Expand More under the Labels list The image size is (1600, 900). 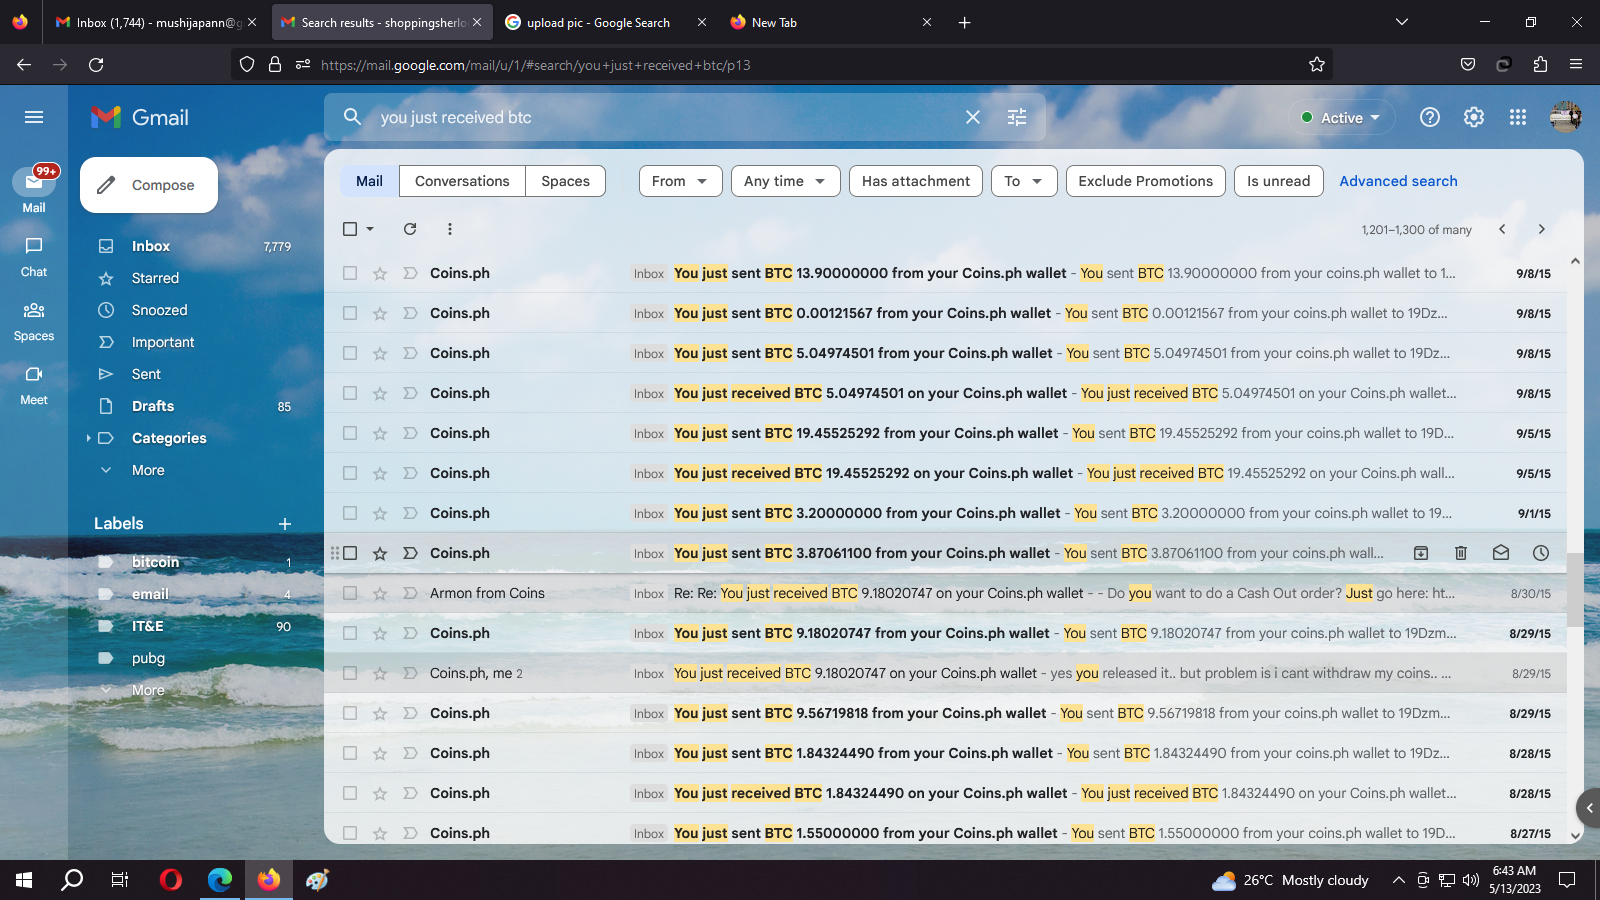coord(148,690)
